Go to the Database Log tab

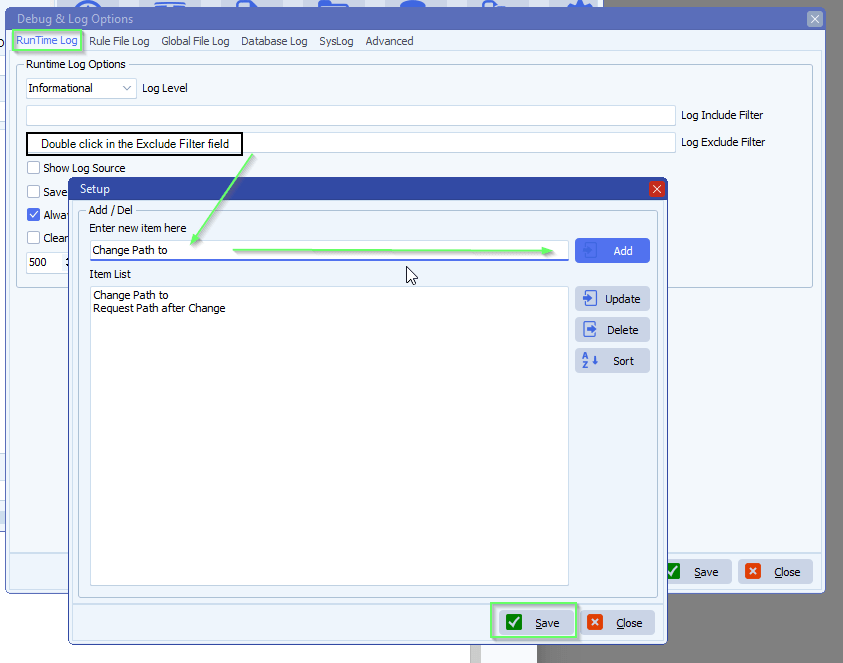point(274,41)
